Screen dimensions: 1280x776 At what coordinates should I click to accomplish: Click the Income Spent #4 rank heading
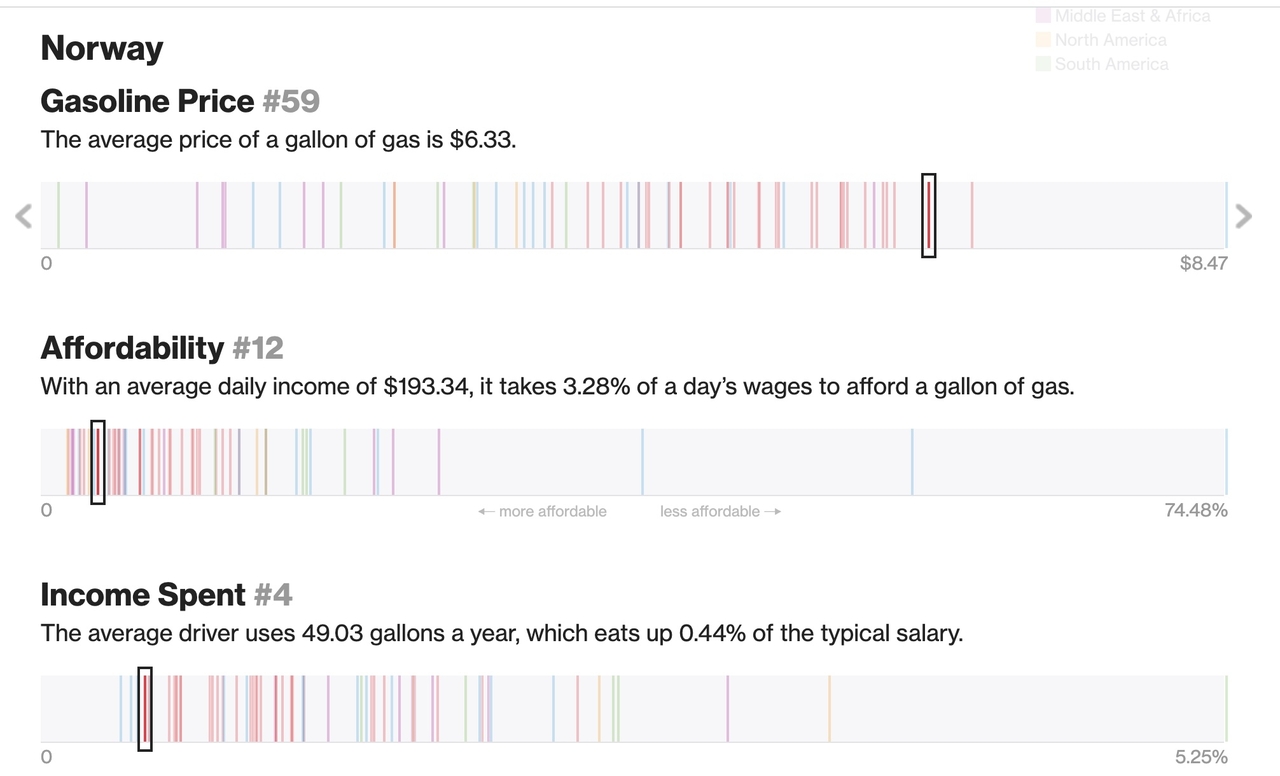[x=166, y=595]
